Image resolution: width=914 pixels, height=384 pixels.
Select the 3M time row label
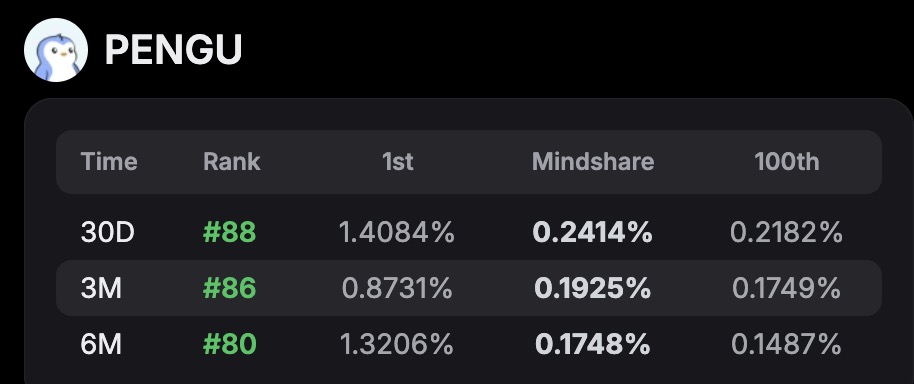[x=101, y=288]
